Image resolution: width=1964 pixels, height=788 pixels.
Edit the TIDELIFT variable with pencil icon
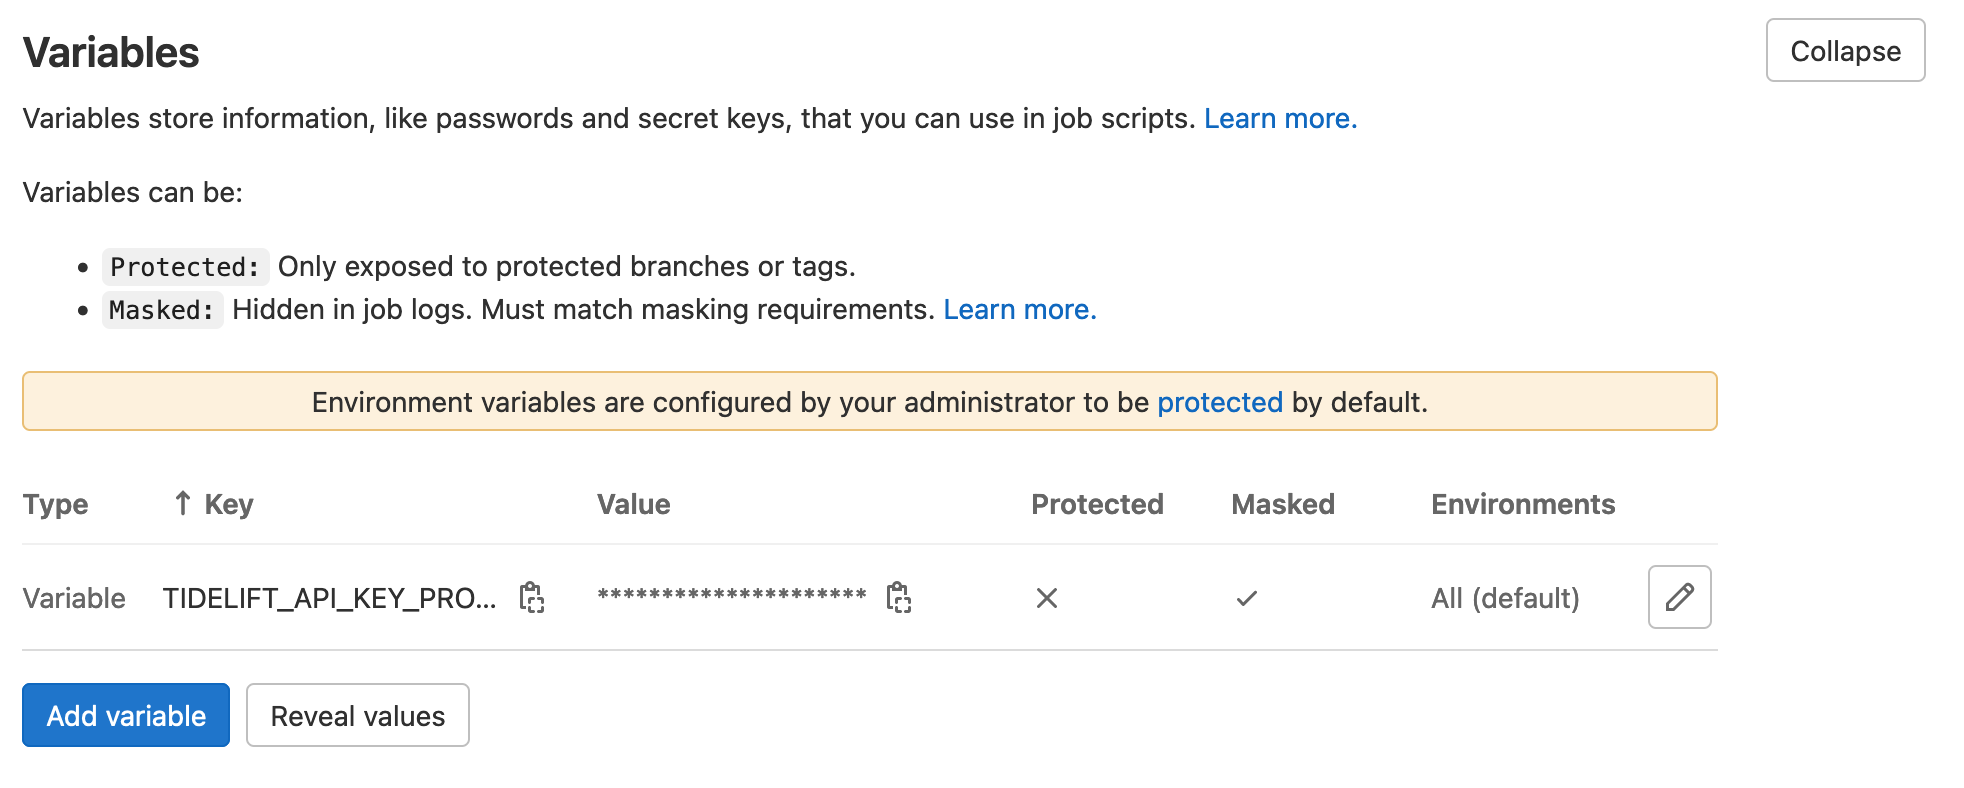point(1679,597)
